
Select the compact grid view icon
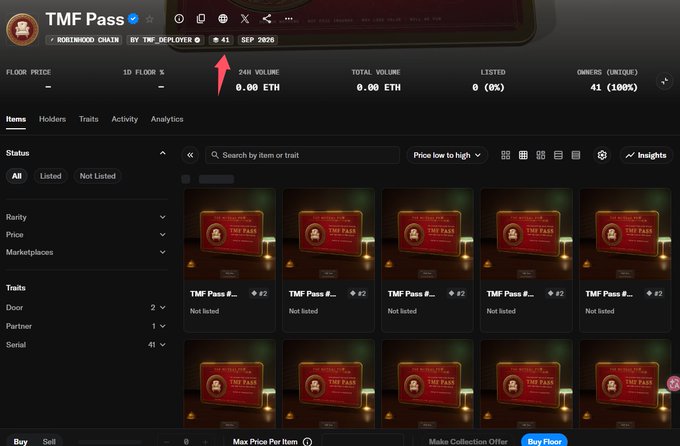(523, 155)
